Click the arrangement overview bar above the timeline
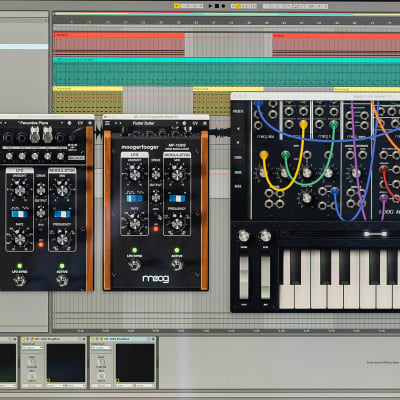This screenshot has width=400, height=400. 226,14
